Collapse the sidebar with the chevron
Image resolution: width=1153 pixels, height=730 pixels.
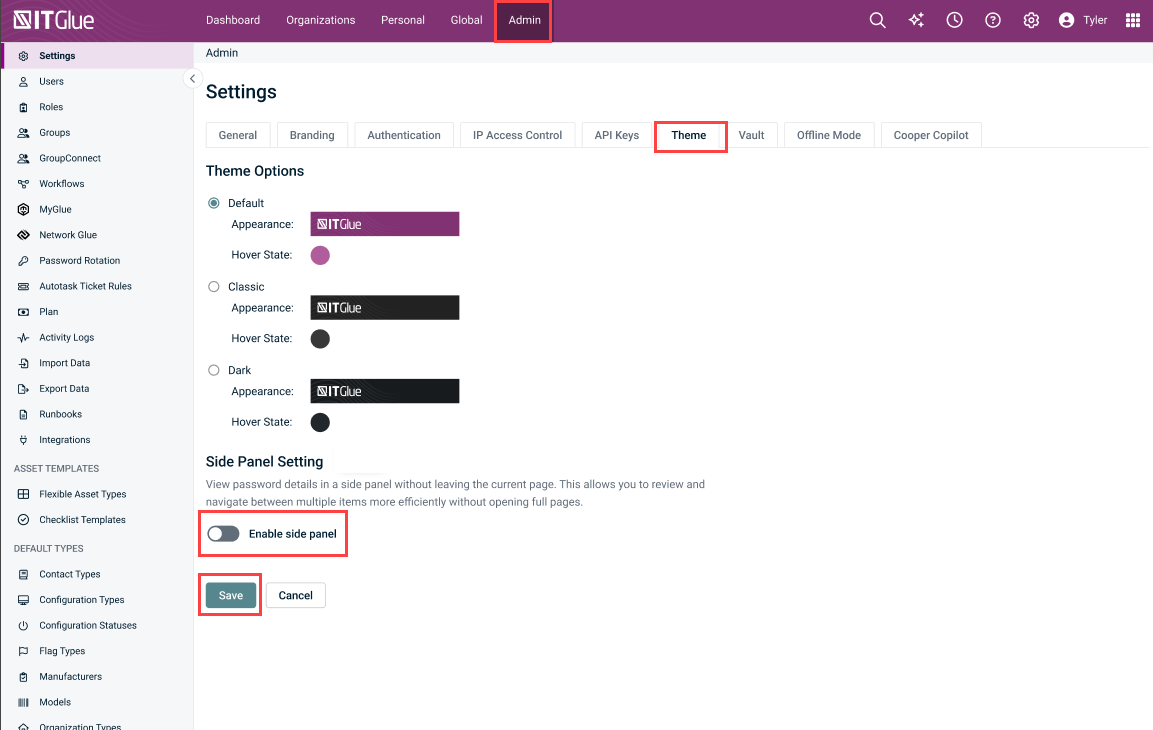click(193, 79)
